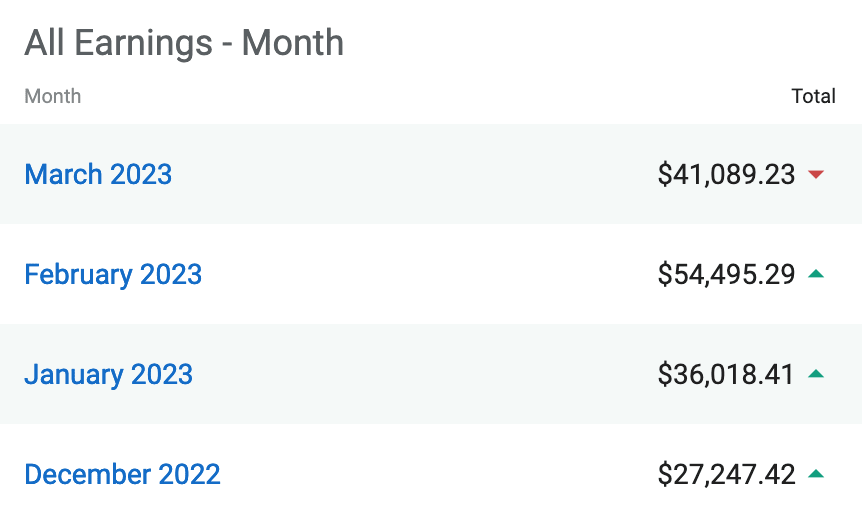Click the red downward trend arrow for March 2023
Image resolution: width=862 pixels, height=522 pixels.
coord(816,175)
